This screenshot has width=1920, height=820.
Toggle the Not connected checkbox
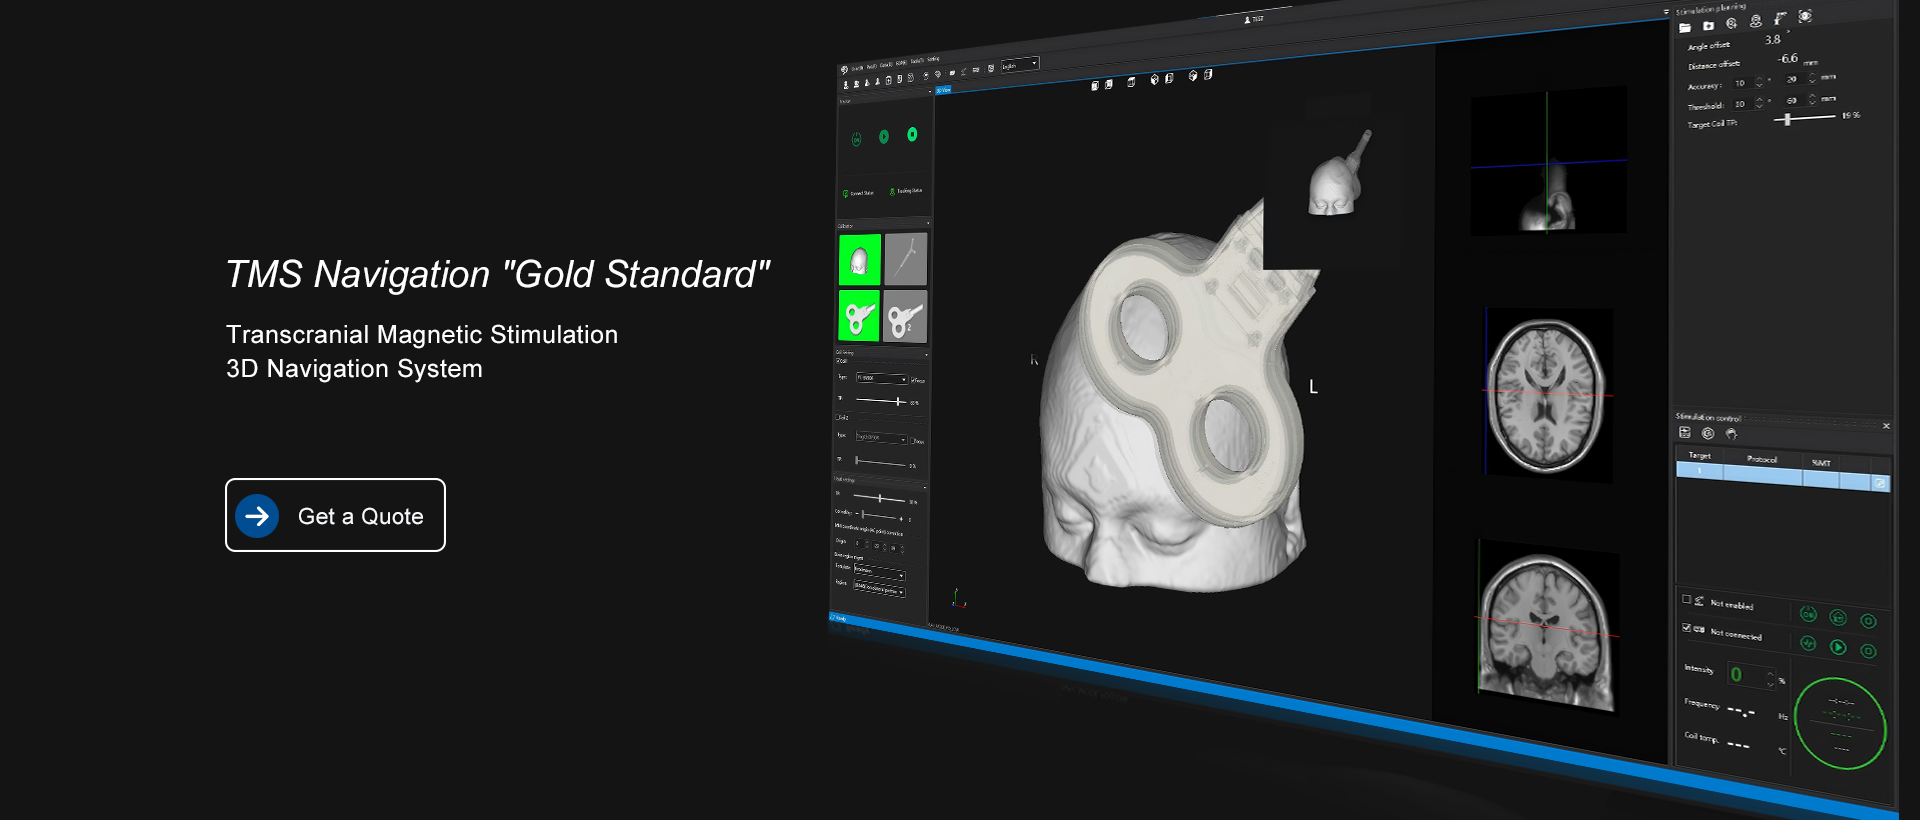click(x=1686, y=628)
